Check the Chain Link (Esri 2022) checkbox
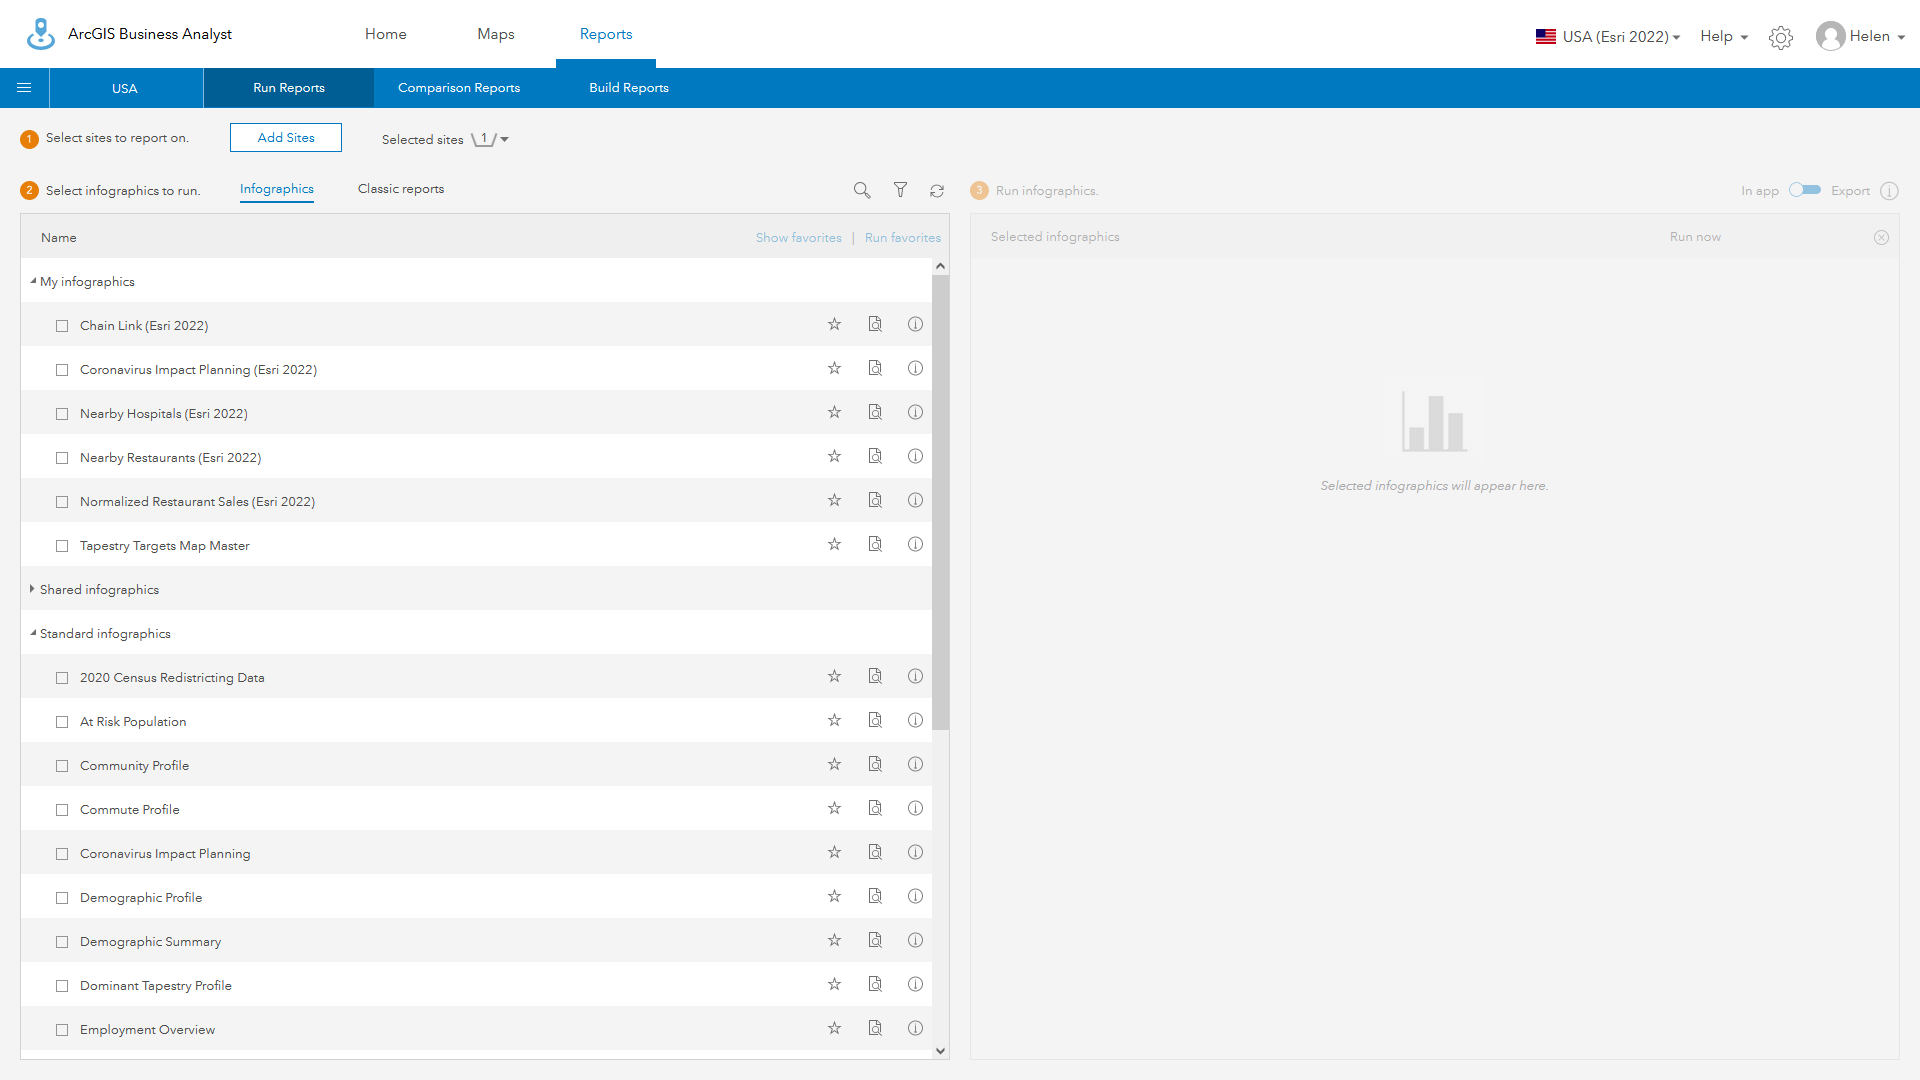This screenshot has height=1080, width=1920. click(x=62, y=326)
